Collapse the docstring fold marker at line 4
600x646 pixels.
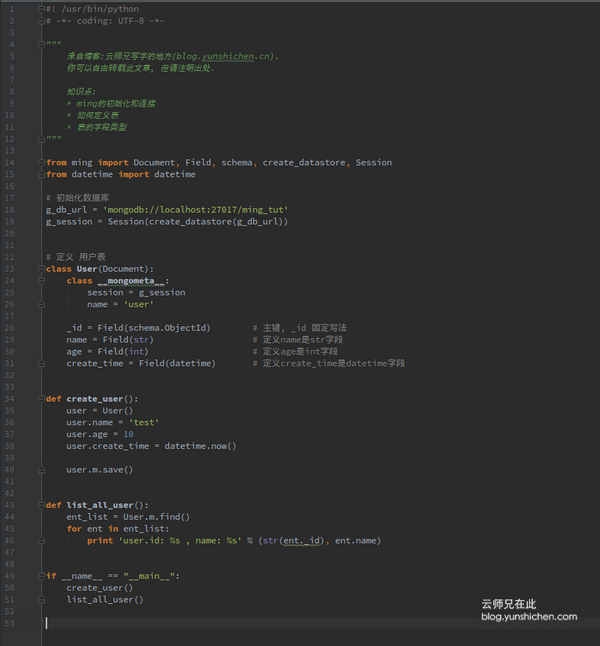coord(43,44)
